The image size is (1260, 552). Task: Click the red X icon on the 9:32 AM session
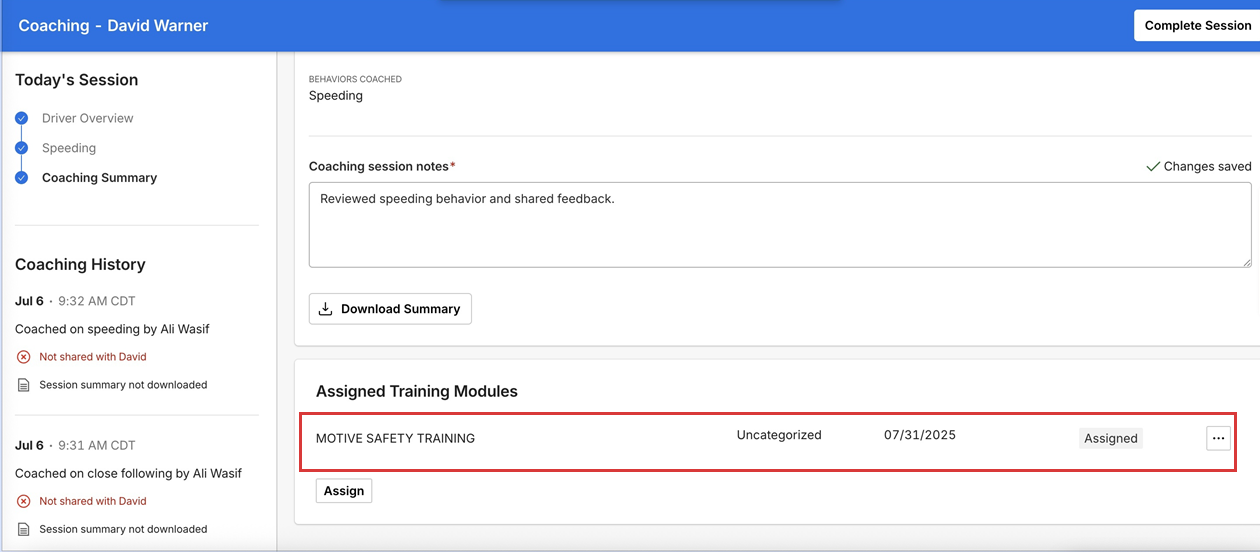(24, 357)
